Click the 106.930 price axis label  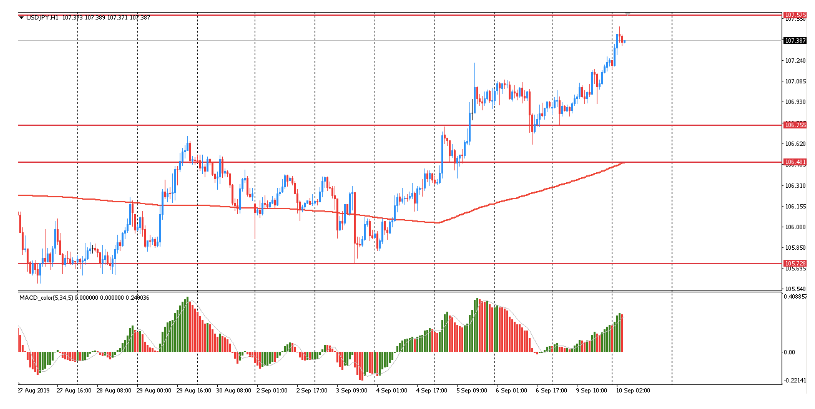(x=795, y=102)
